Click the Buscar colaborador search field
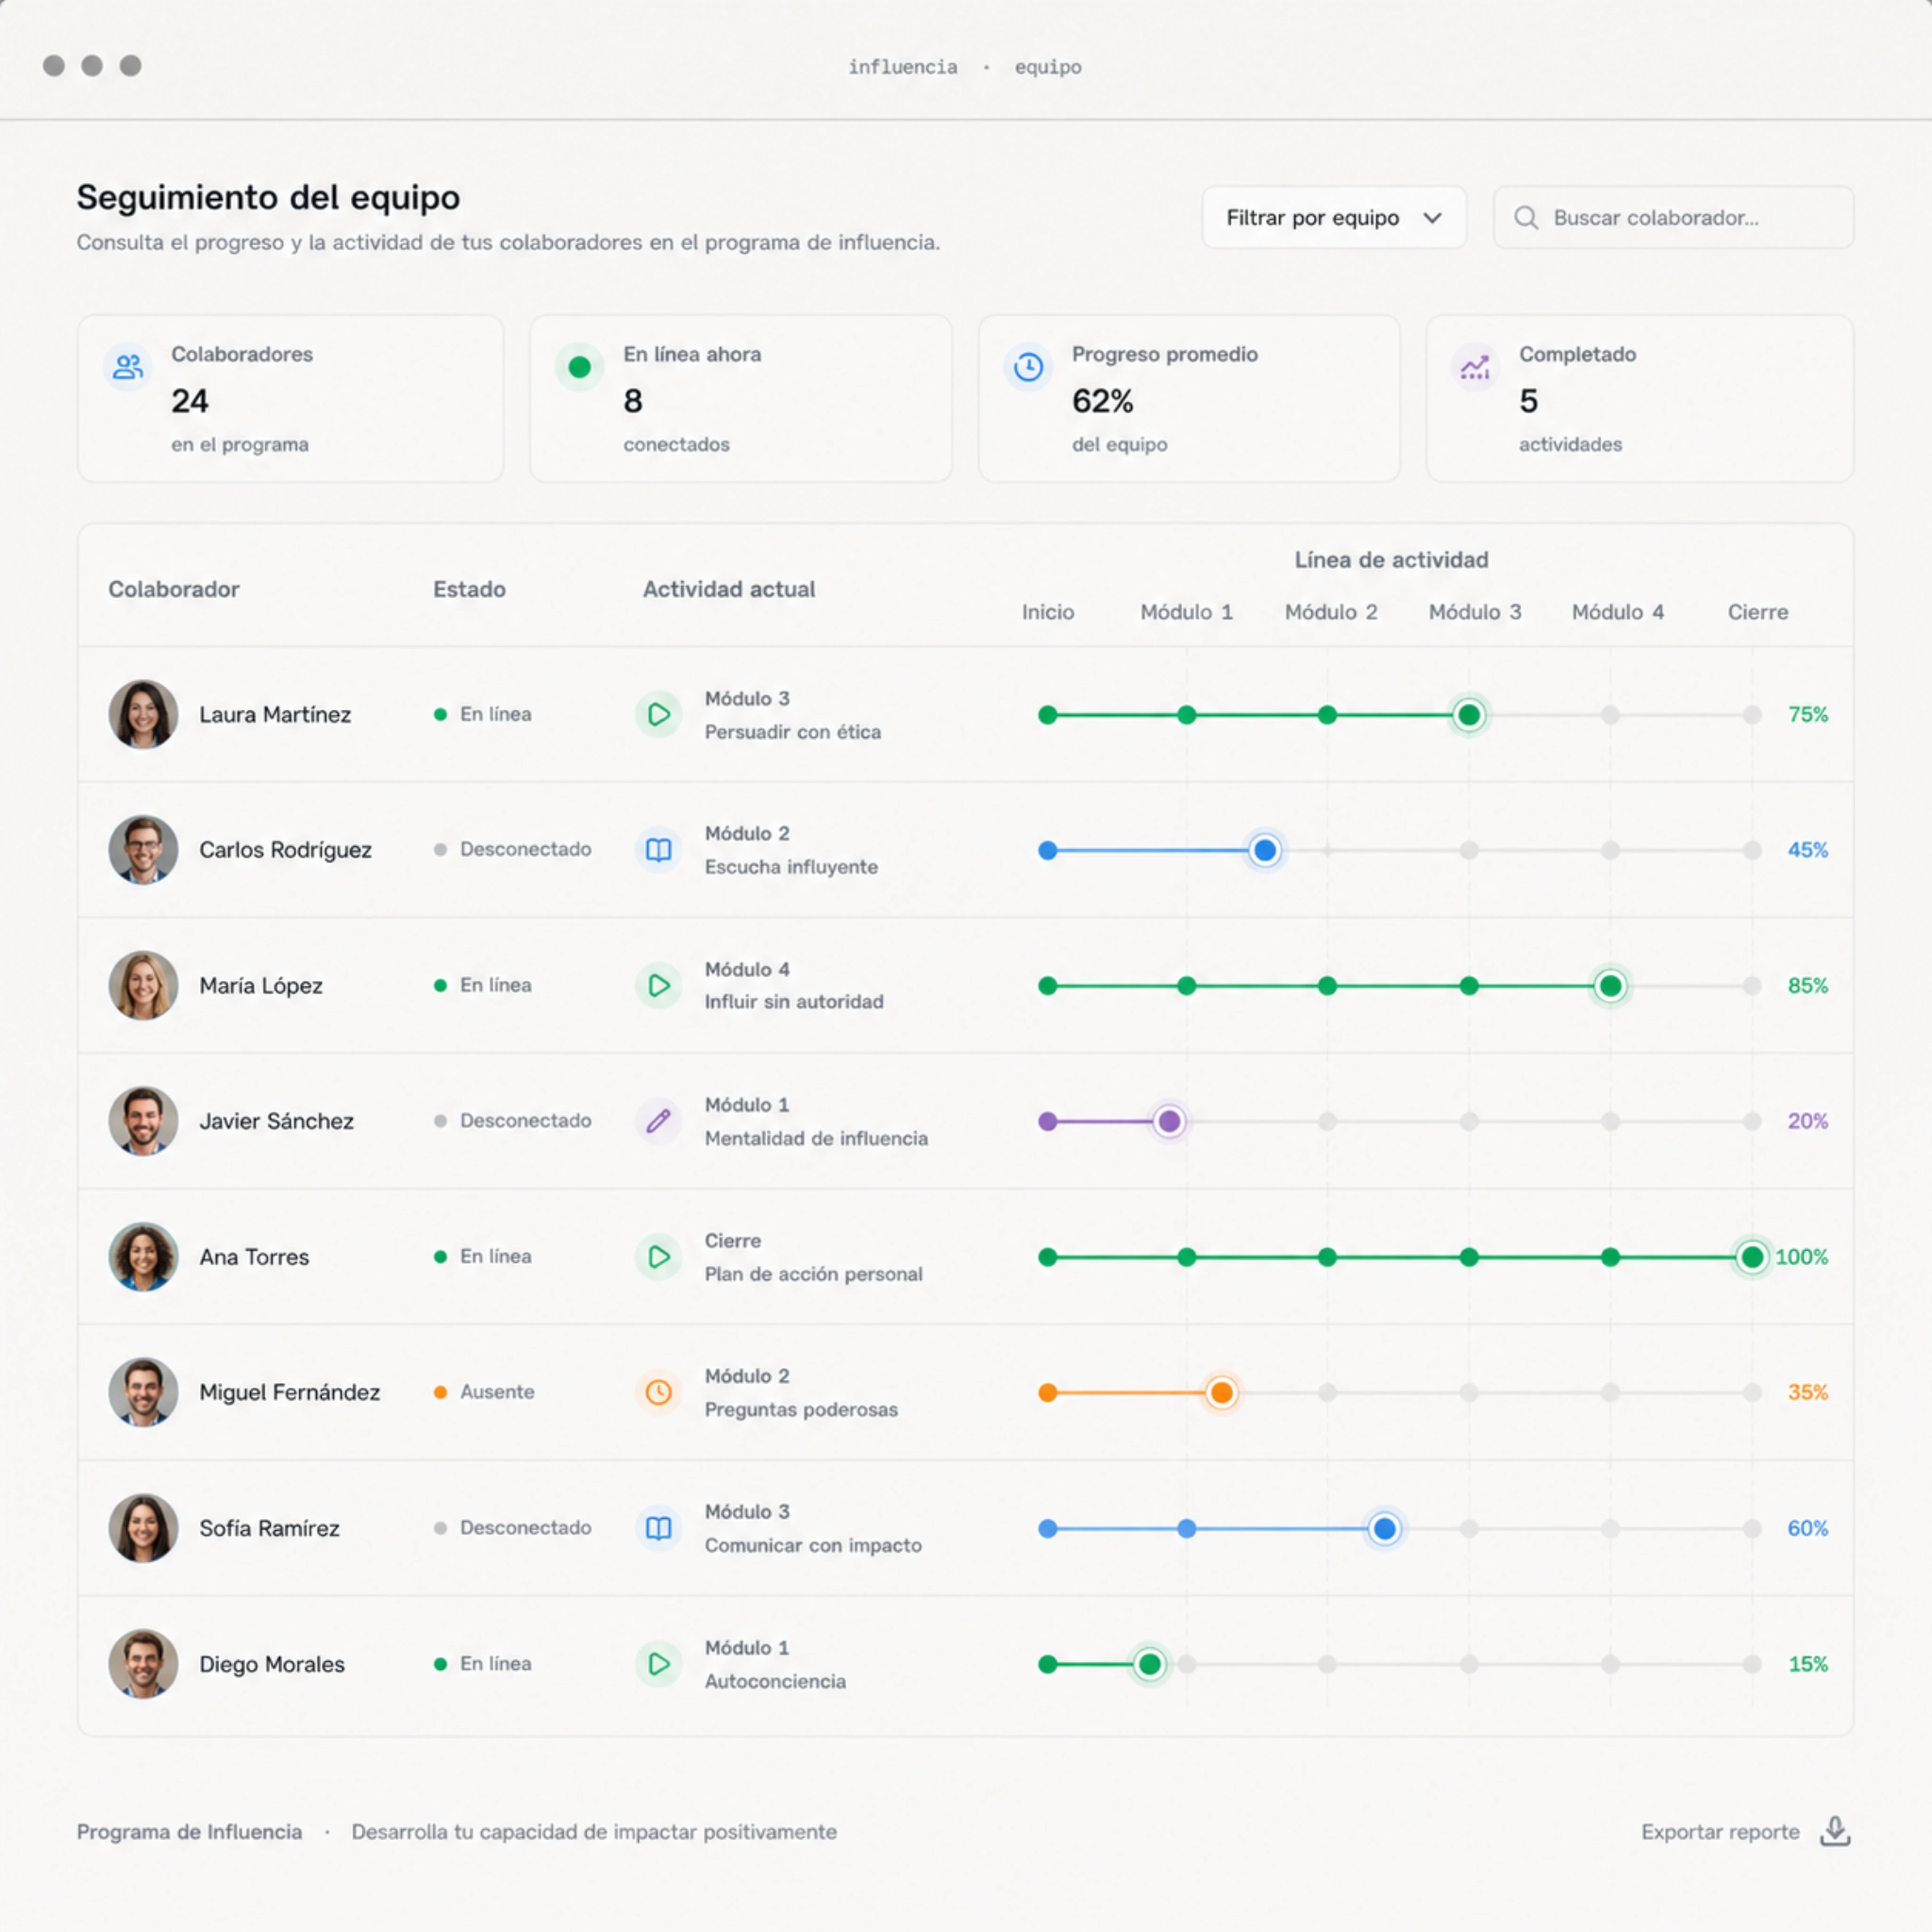Screen dimensions: 1932x1932 click(x=1673, y=217)
